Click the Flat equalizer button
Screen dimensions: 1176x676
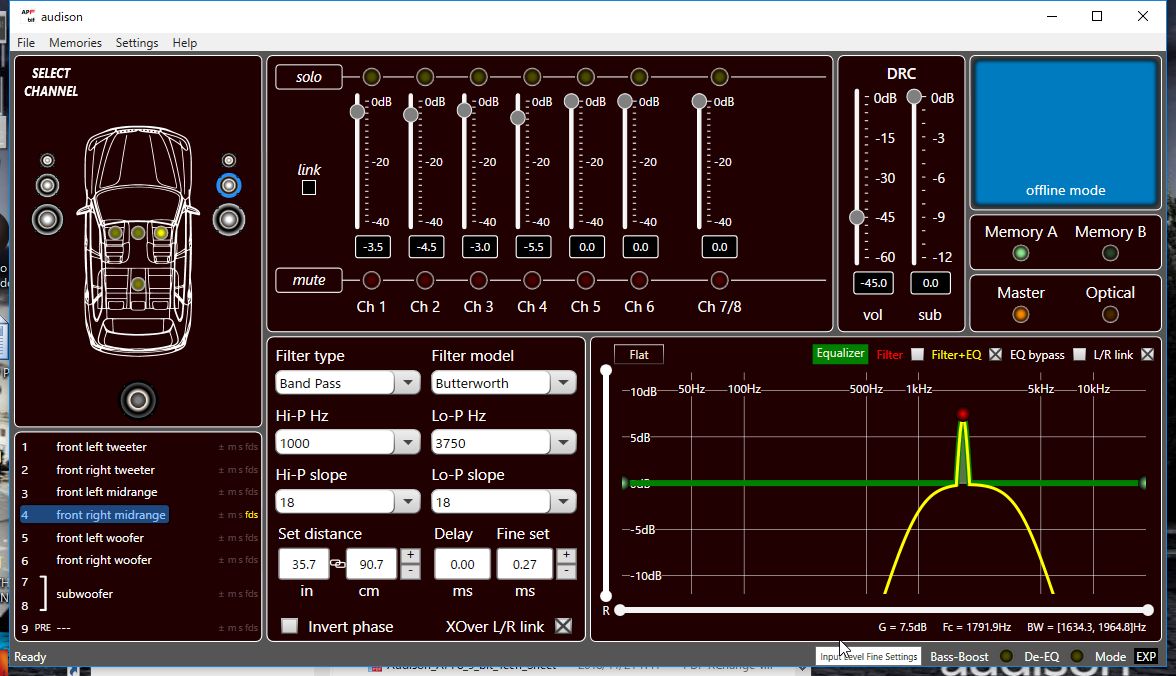(639, 354)
